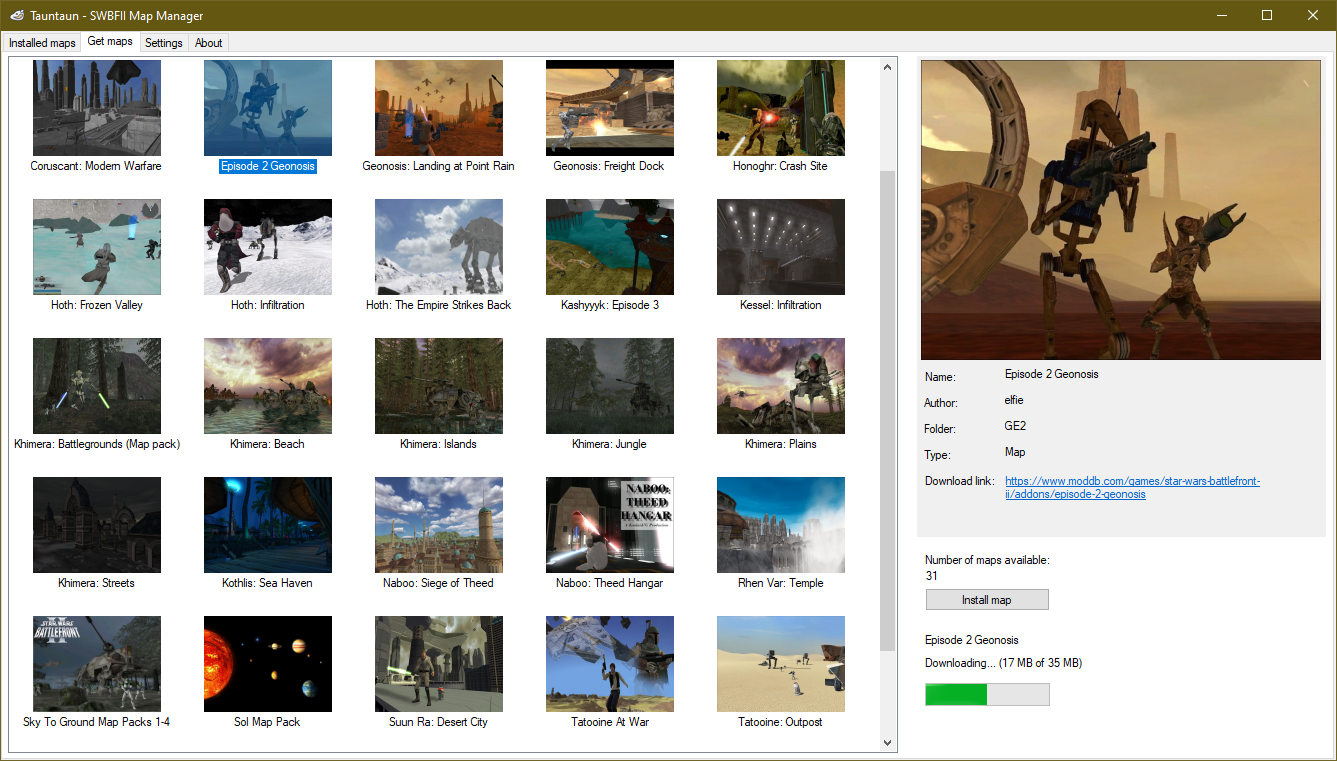Open the Kessel: Infiltration map entry
The image size is (1337, 761).
pyautogui.click(x=780, y=246)
